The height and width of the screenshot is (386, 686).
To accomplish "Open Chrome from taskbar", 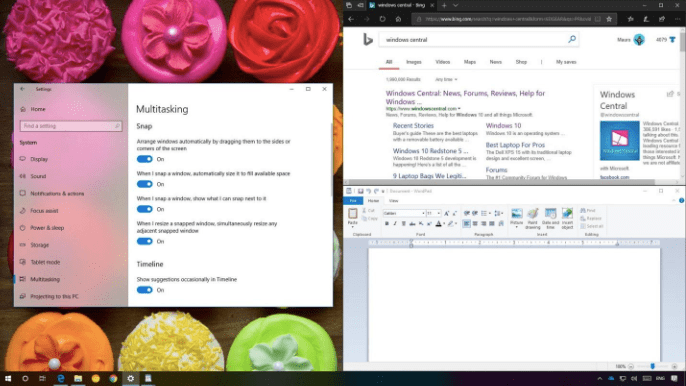I will coord(113,378).
